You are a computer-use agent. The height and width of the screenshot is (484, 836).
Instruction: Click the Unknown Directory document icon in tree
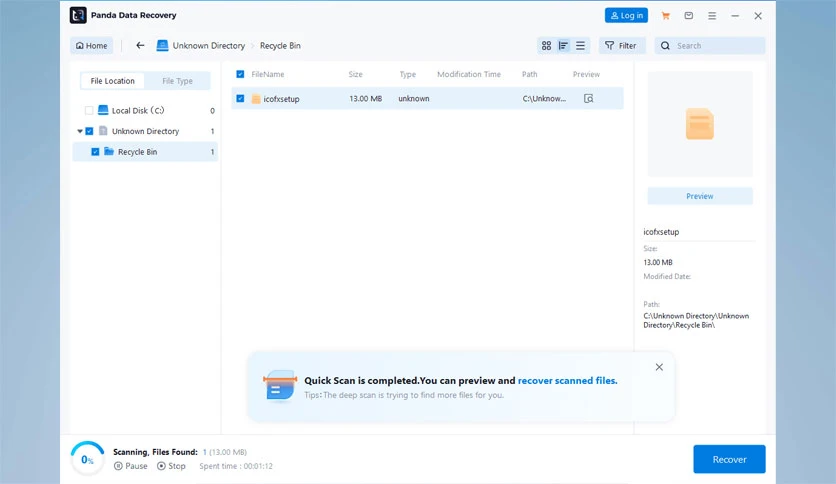click(x=103, y=131)
